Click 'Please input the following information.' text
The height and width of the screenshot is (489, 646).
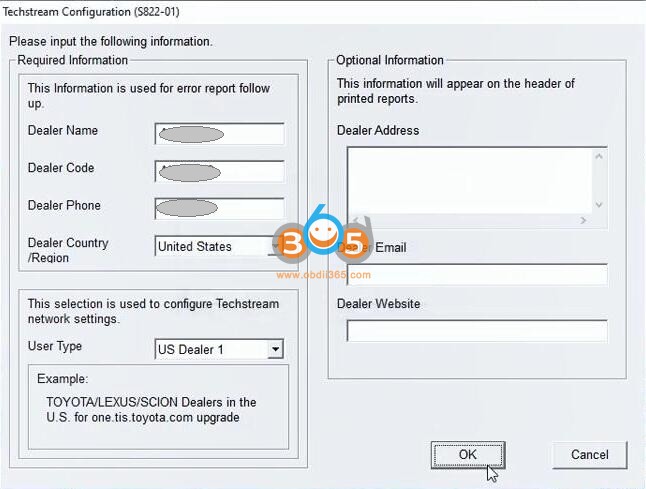111,42
